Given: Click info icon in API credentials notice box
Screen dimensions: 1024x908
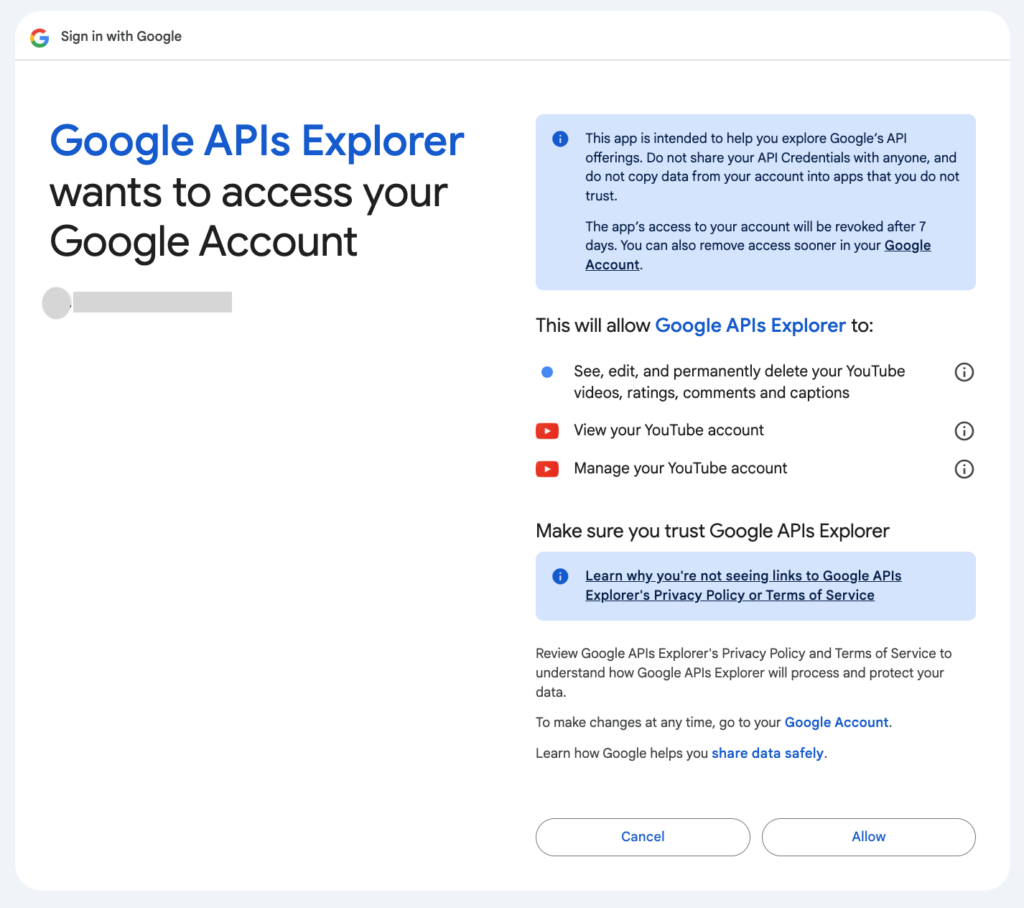Looking at the screenshot, I should coord(560,138).
